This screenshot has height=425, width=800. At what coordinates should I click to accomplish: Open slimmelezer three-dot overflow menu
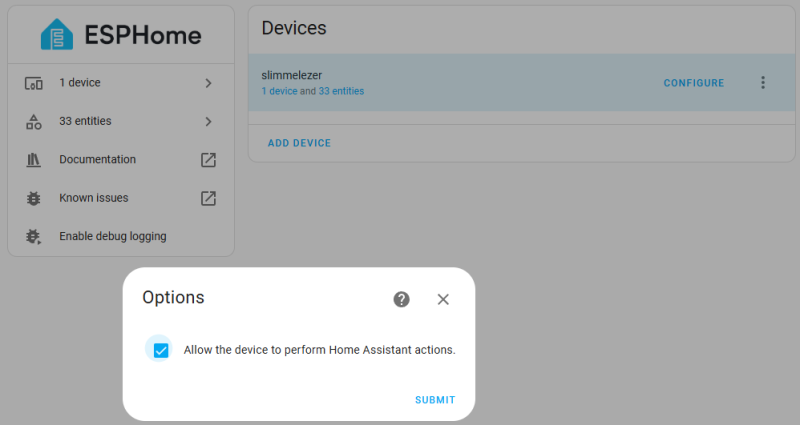coord(763,83)
